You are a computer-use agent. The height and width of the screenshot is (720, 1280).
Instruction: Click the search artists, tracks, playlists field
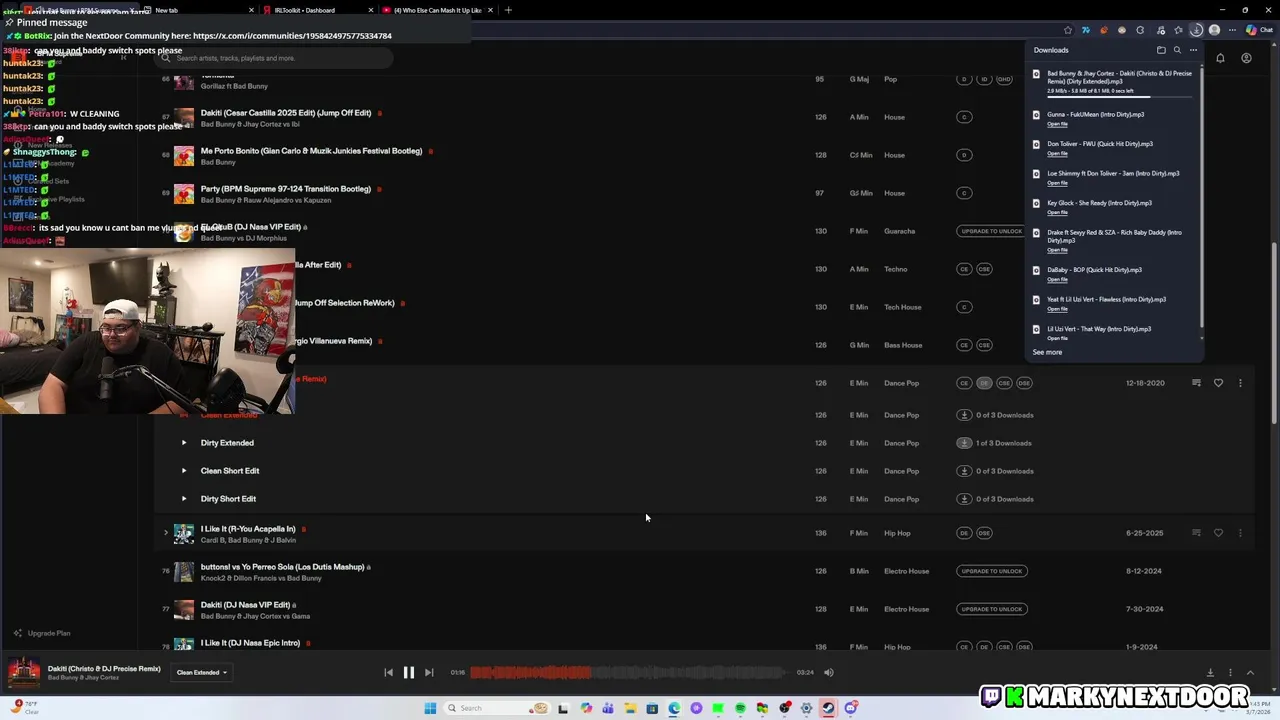click(x=275, y=58)
